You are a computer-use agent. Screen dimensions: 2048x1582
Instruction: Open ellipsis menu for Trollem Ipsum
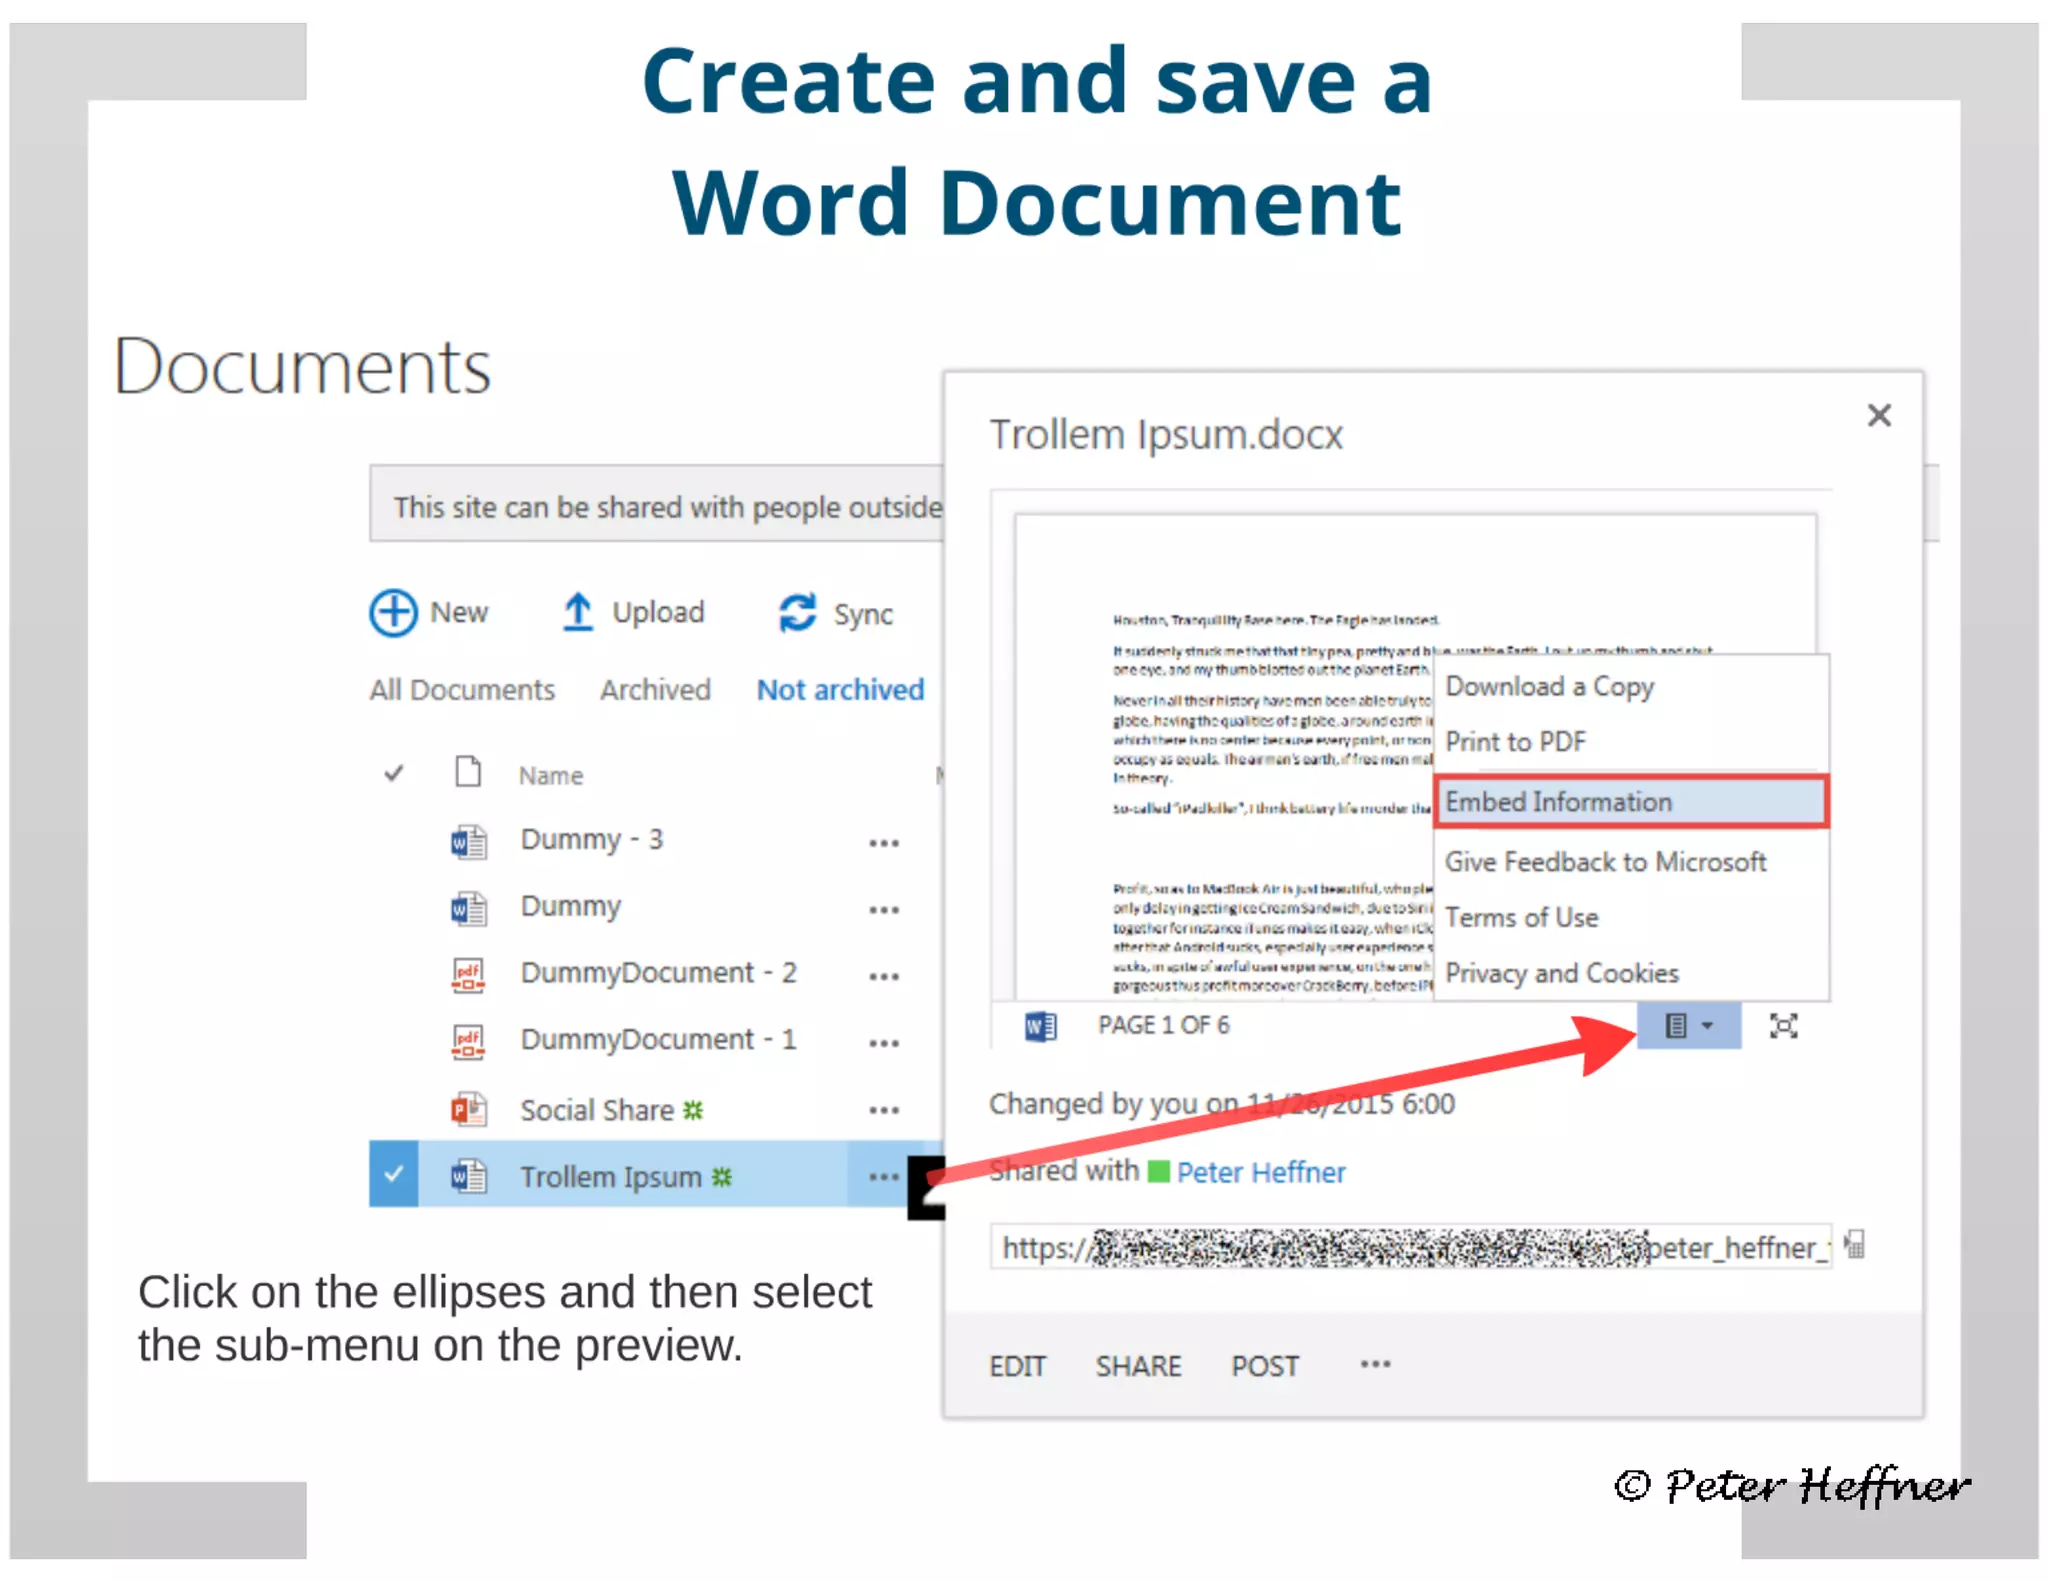[x=884, y=1177]
